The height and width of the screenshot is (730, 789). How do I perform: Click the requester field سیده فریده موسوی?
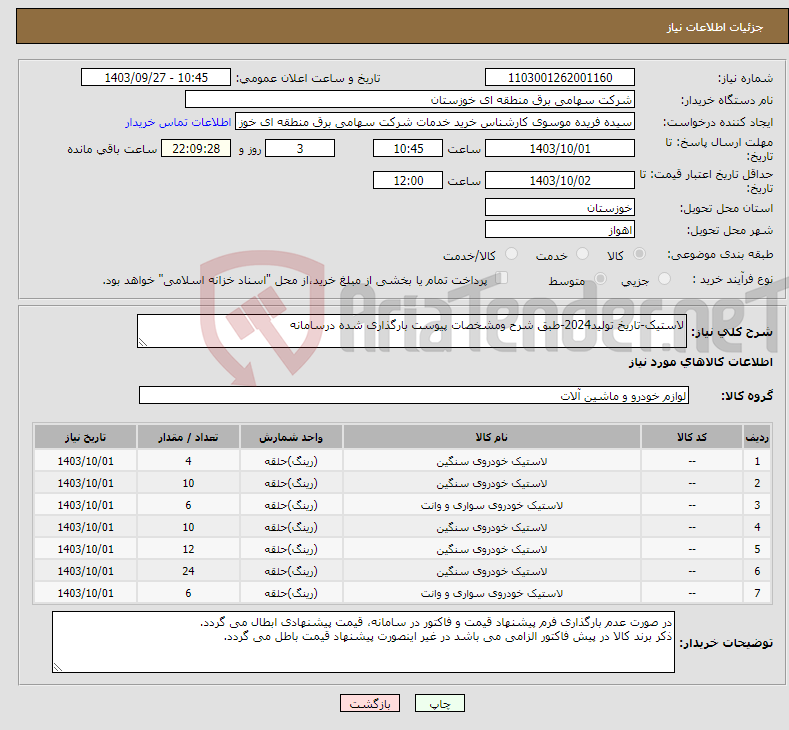click(x=435, y=122)
